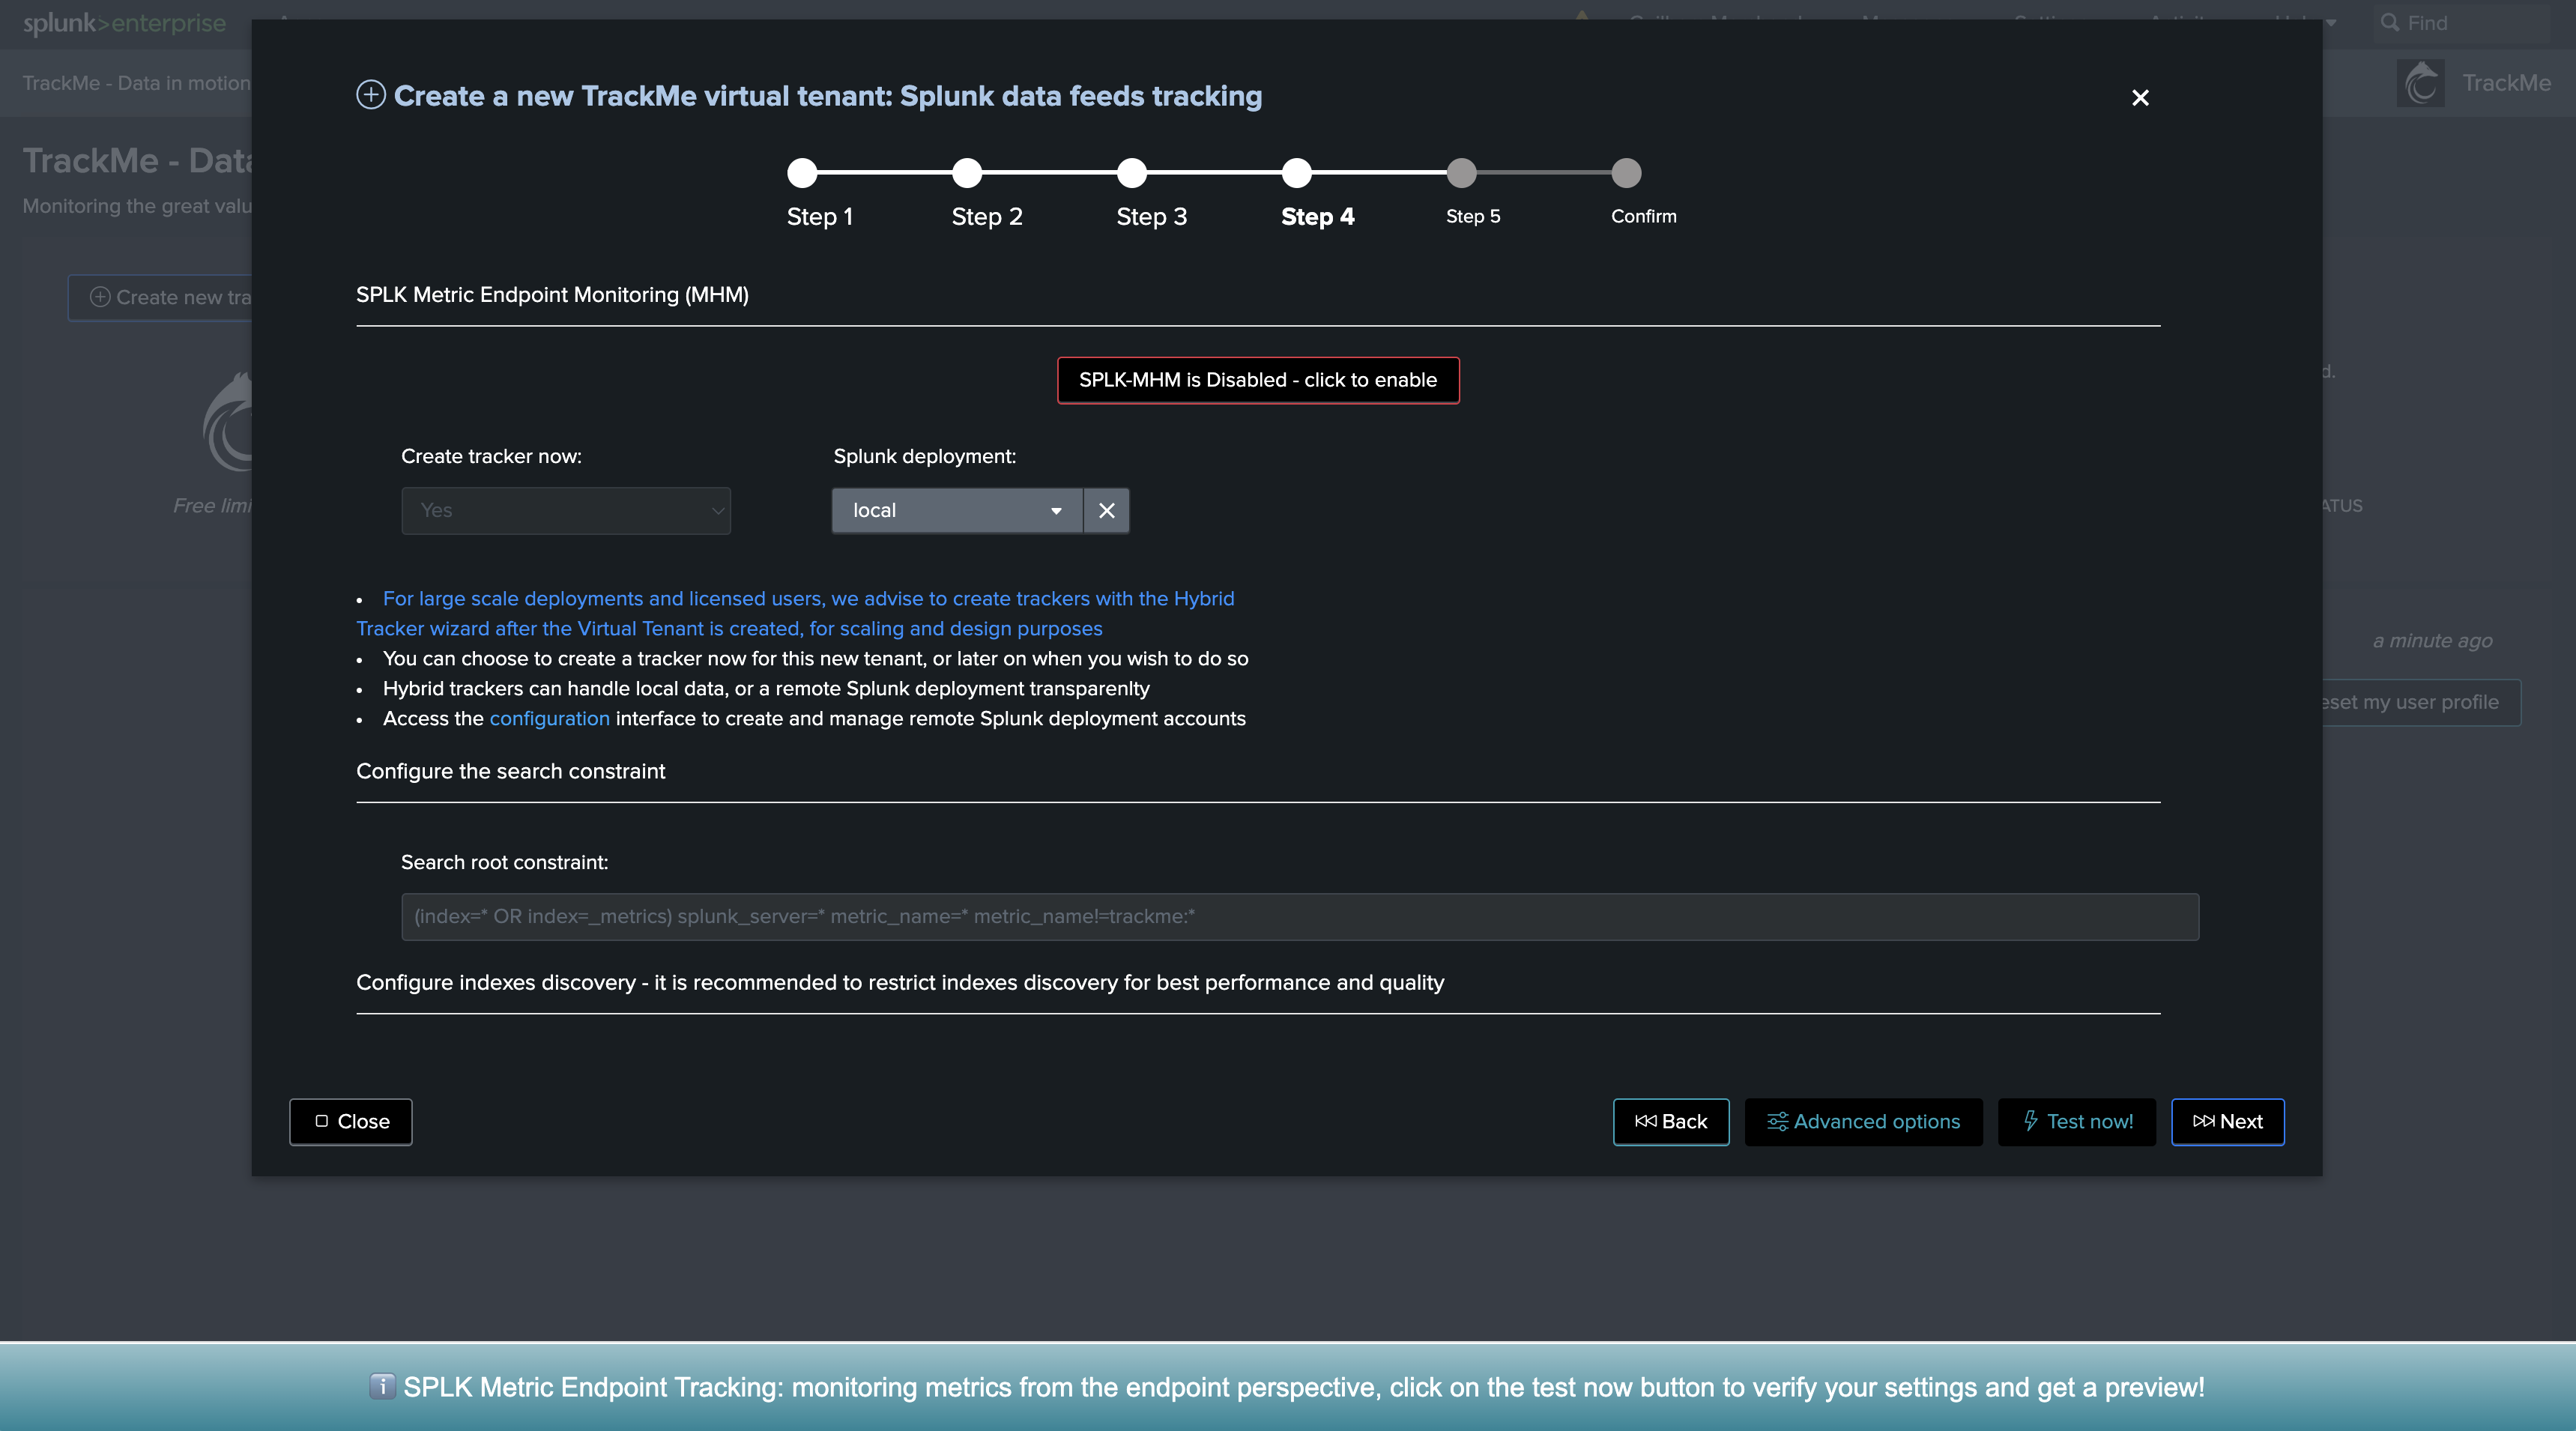Jump to Step 3 wizard marker
Image resolution: width=2576 pixels, height=1431 pixels.
1132,173
